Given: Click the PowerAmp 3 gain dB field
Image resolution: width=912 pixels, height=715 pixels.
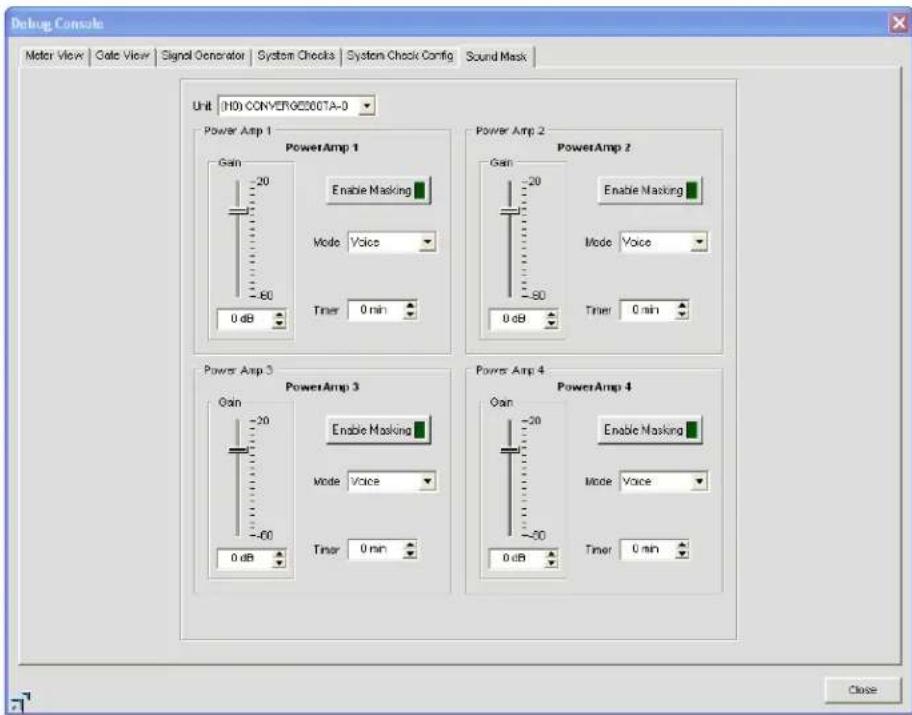Looking at the screenshot, I should [x=245, y=558].
